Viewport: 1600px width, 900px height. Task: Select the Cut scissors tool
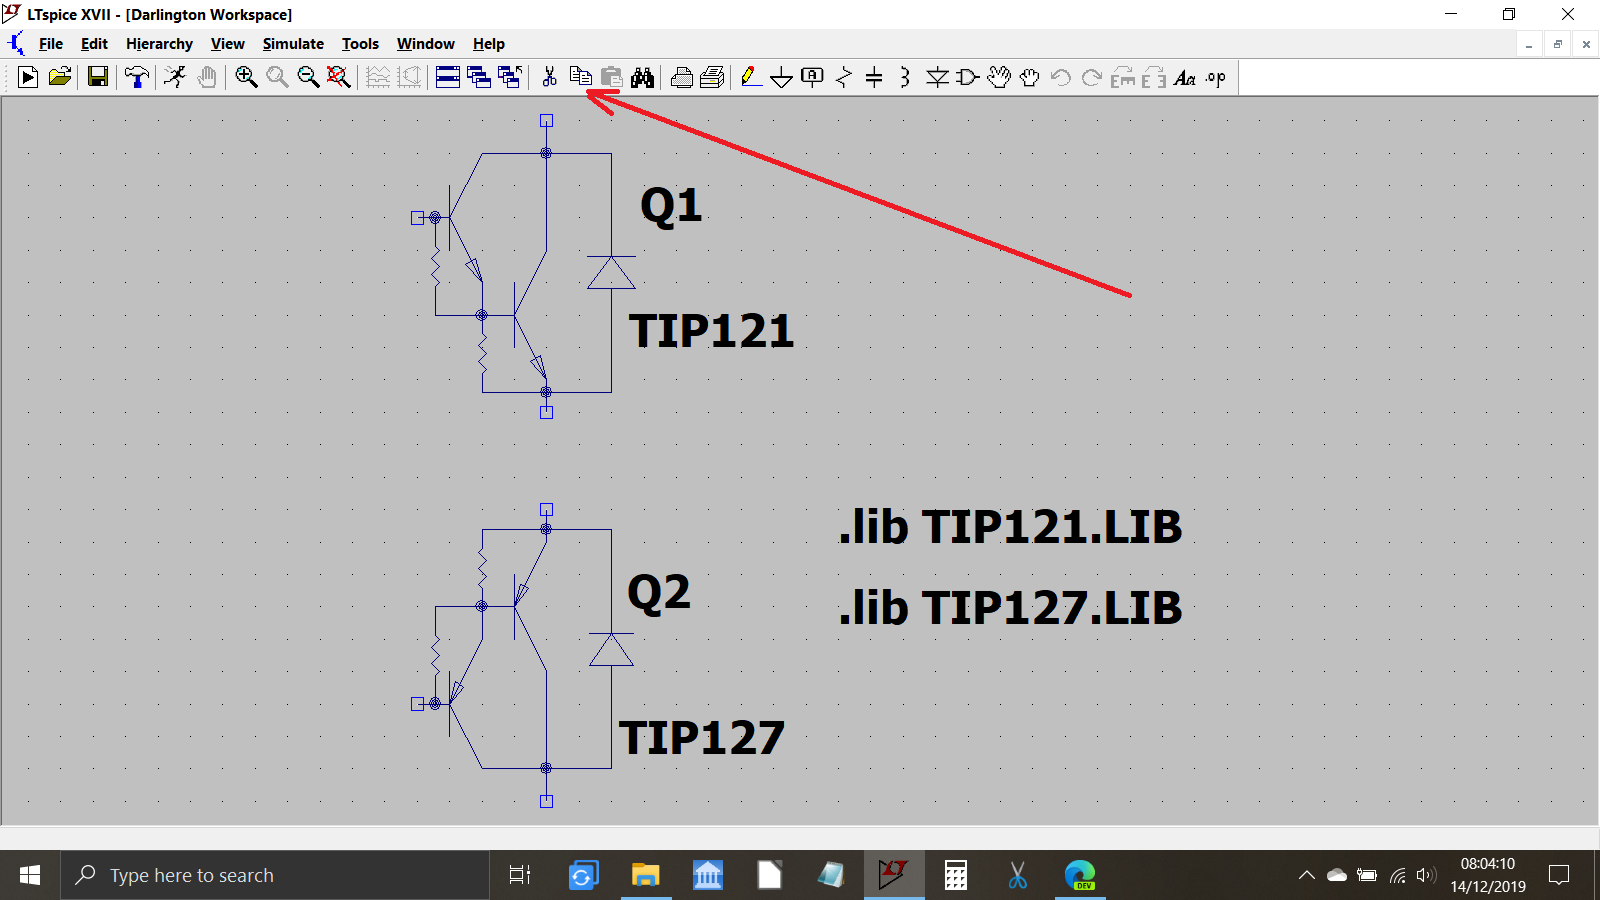(x=549, y=77)
